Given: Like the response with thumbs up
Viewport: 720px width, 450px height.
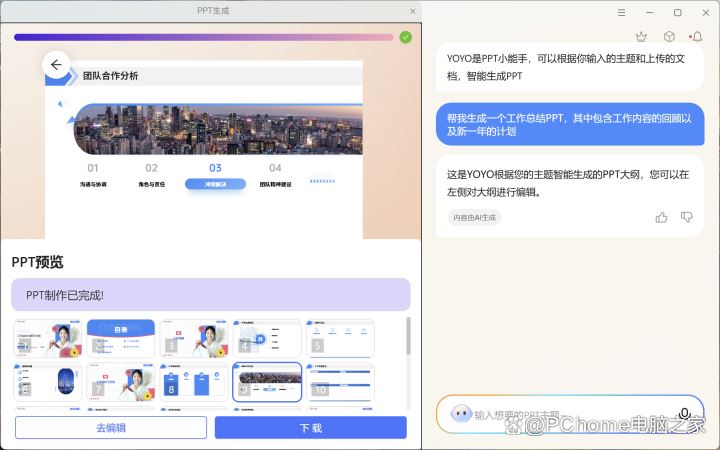Looking at the screenshot, I should pos(661,217).
